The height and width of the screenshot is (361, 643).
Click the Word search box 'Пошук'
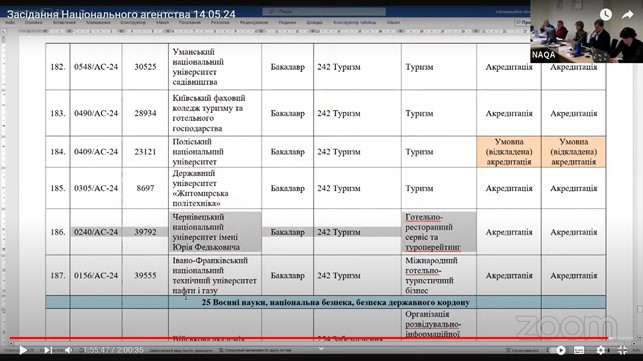pyautogui.click(x=324, y=11)
